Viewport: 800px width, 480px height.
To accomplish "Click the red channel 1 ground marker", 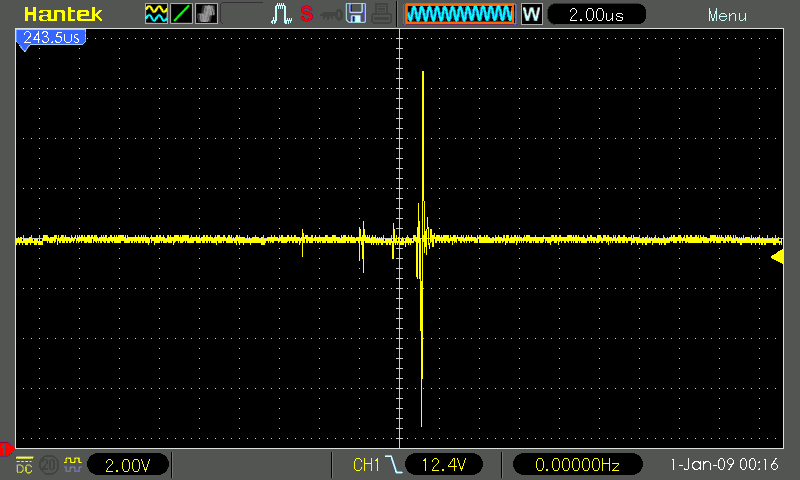I will (x=6, y=449).
